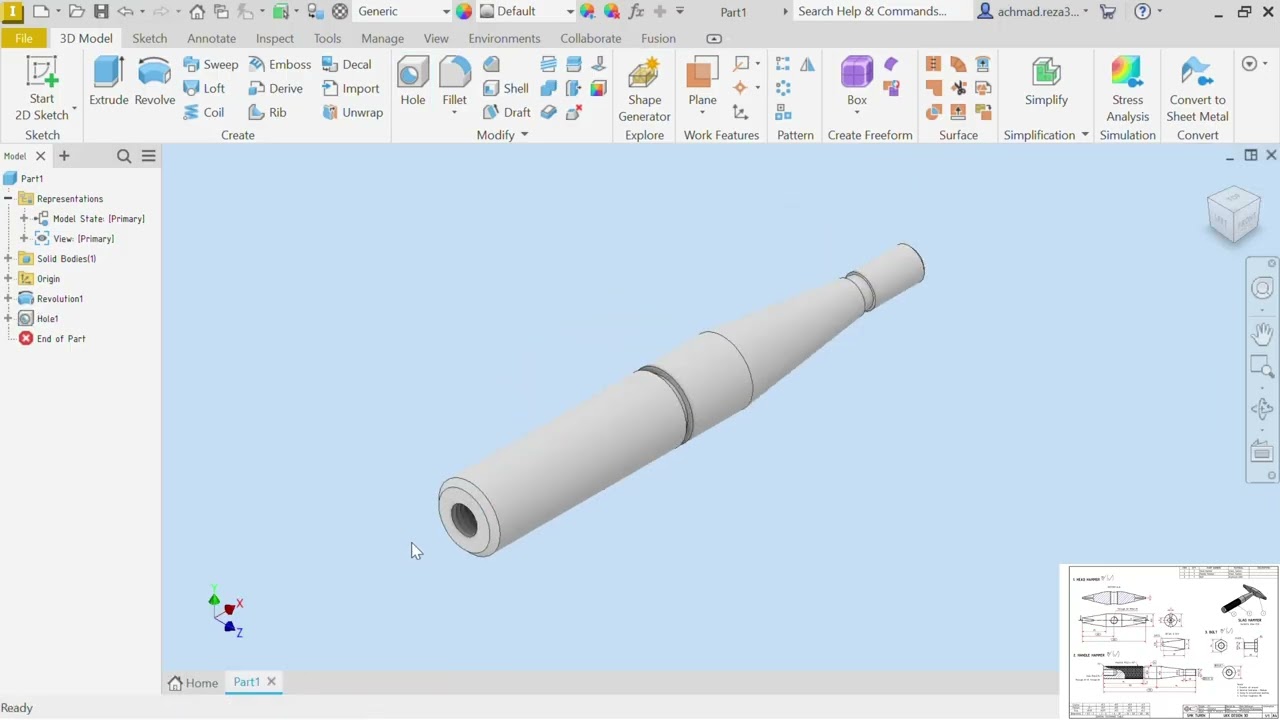Switch to the Inspect tab
The height and width of the screenshot is (720, 1280).
[275, 38]
